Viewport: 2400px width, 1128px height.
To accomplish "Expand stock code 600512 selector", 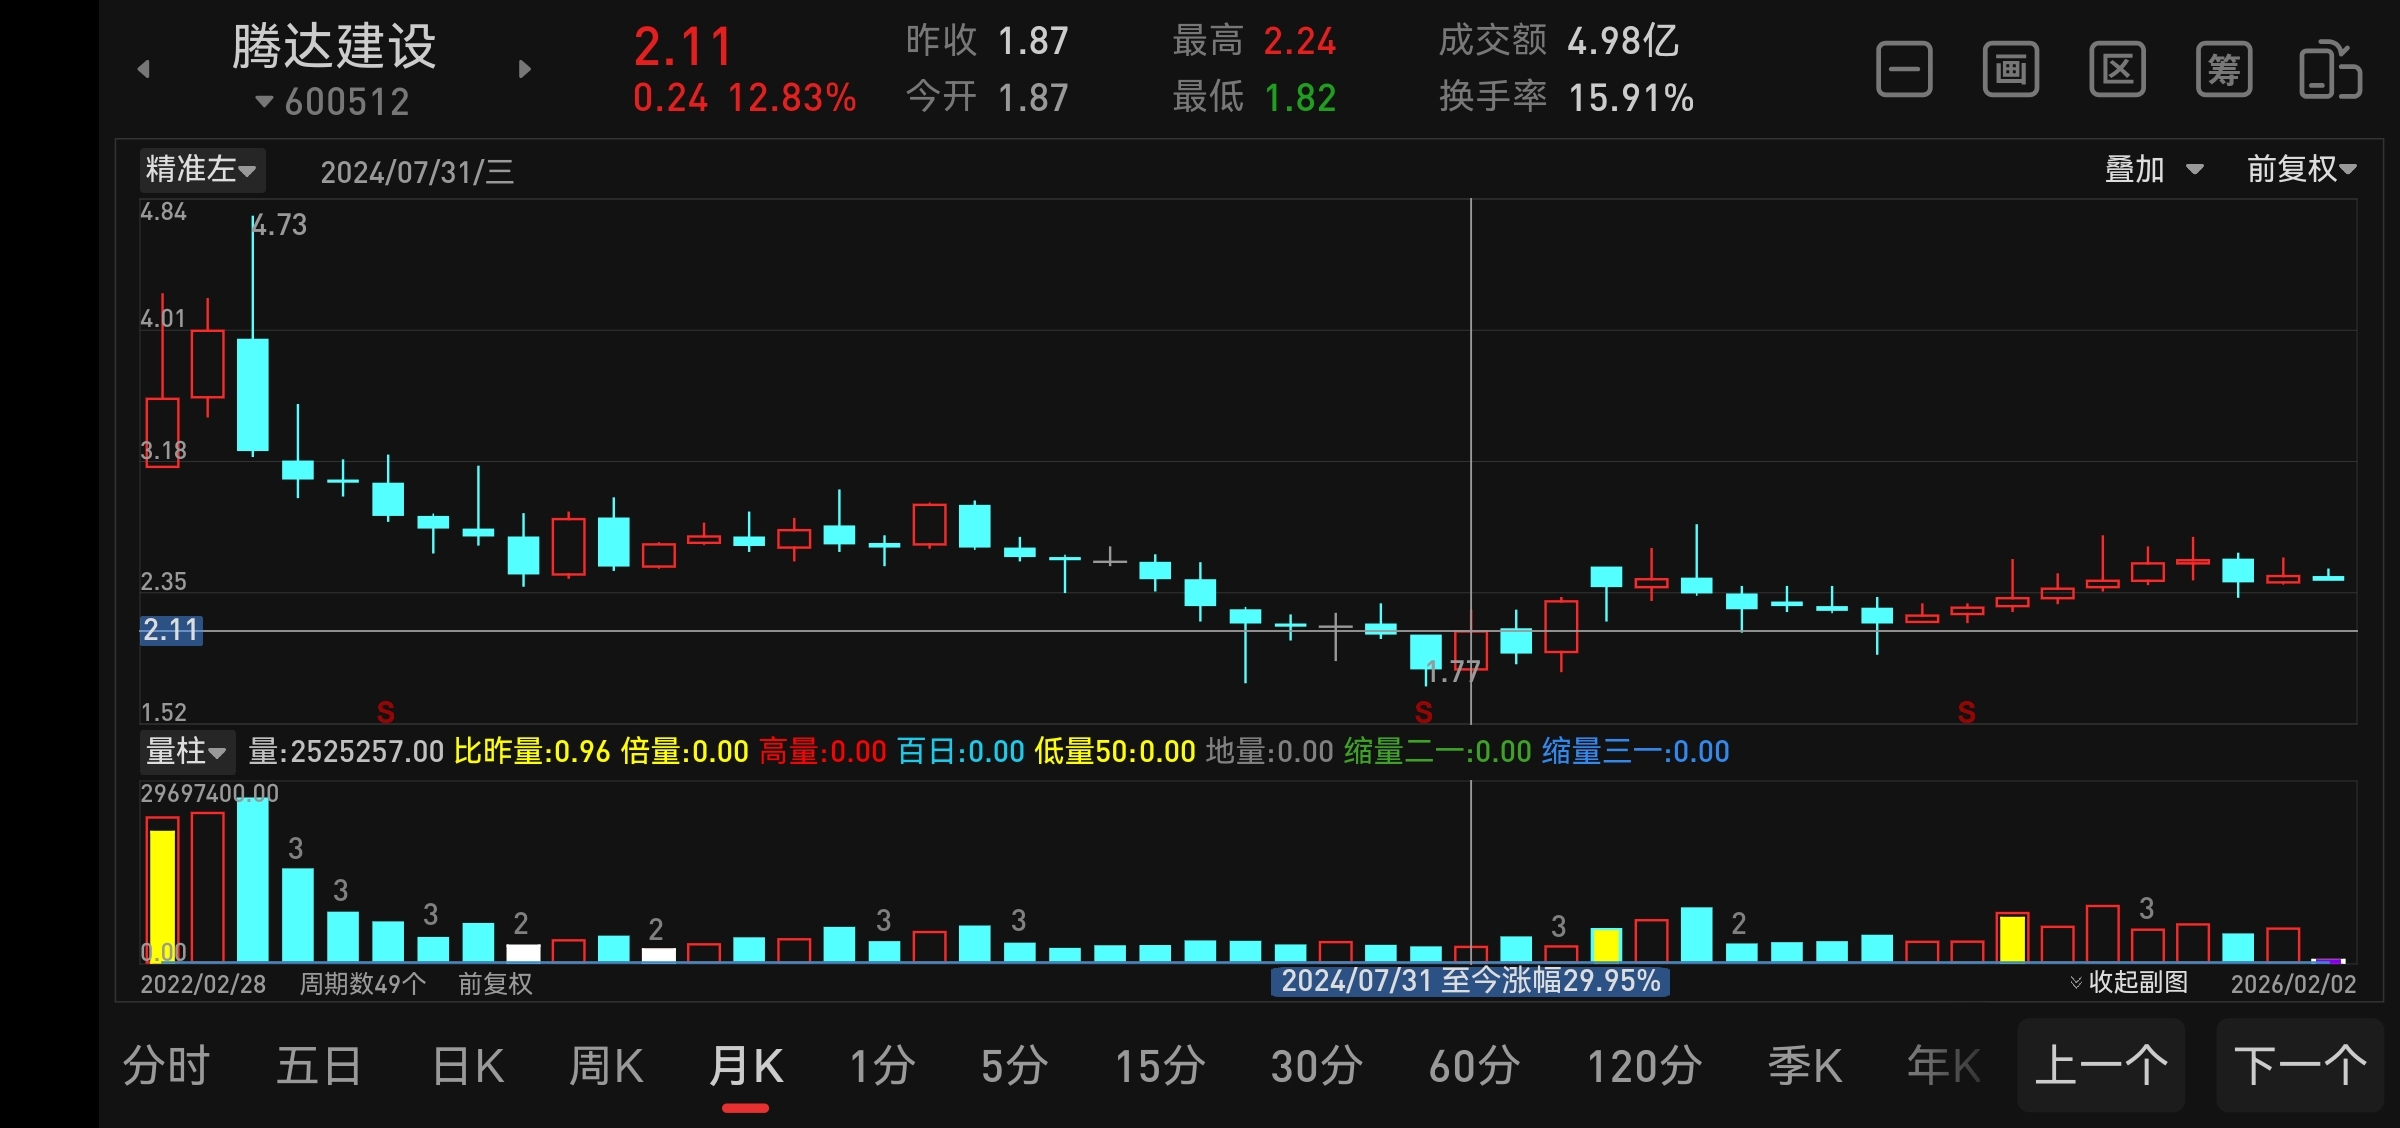I will click(333, 102).
